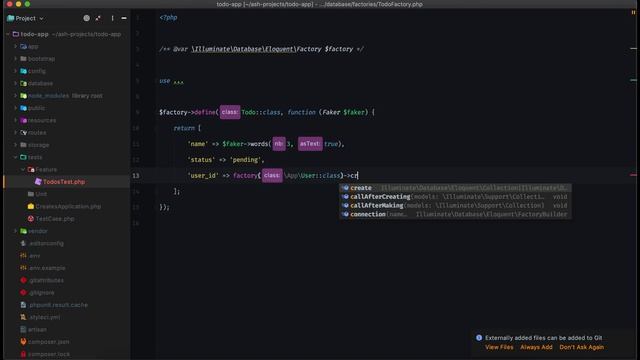Click the .gitignore red icon
Viewport: 640px width, 360px height.
click(x=23, y=293)
